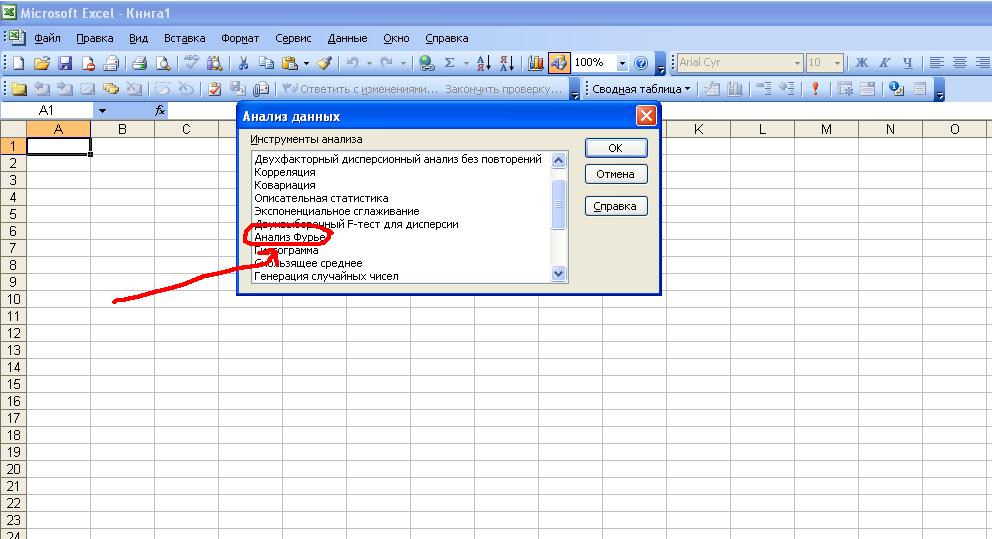The image size is (992, 539).
Task: Toggle italic formatting (К) button
Action: point(883,63)
